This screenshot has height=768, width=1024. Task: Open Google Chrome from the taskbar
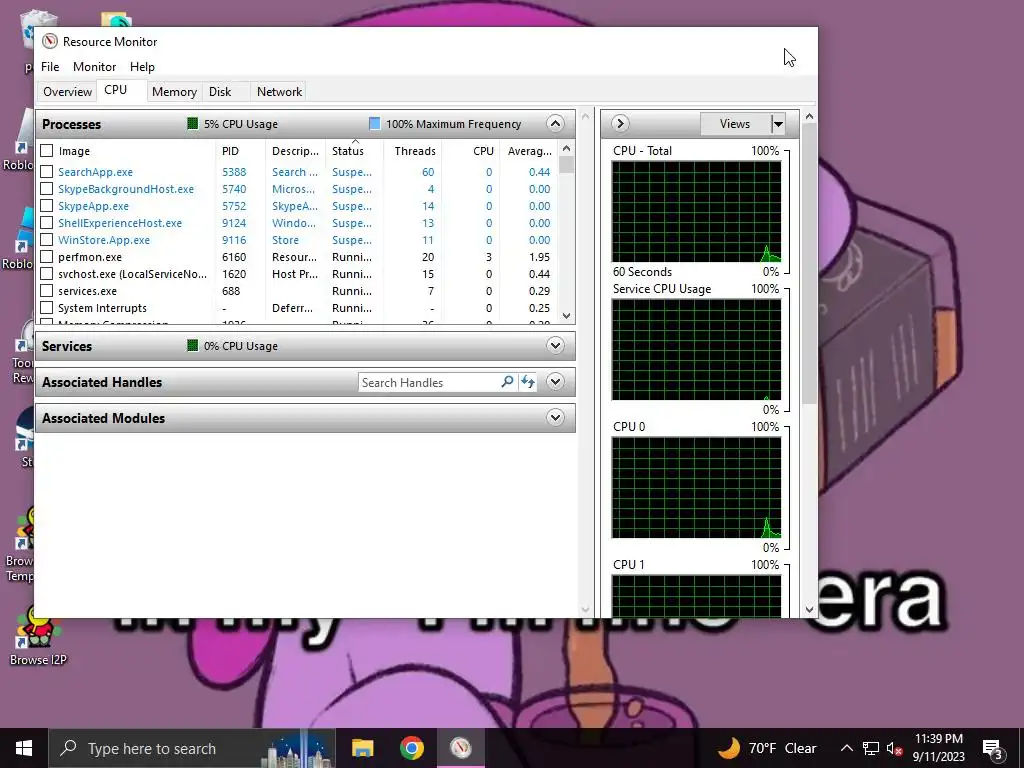[x=412, y=748]
